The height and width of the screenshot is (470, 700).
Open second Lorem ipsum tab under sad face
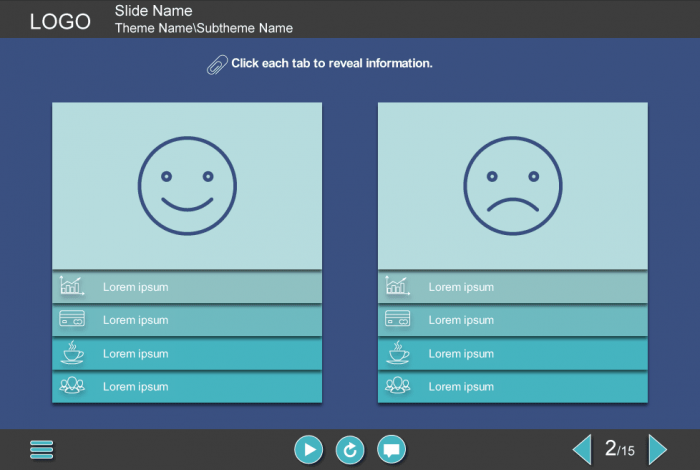[x=513, y=320]
